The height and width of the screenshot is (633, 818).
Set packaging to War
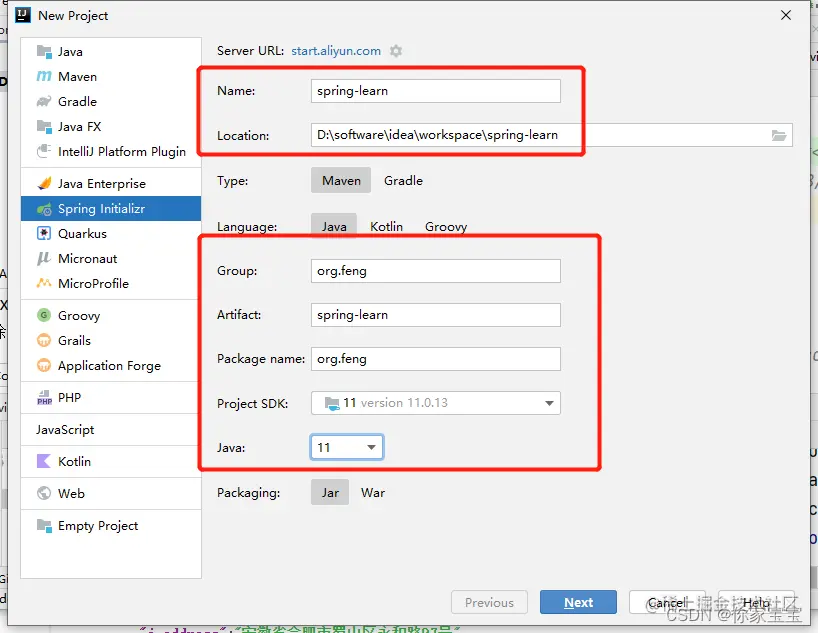coord(373,493)
